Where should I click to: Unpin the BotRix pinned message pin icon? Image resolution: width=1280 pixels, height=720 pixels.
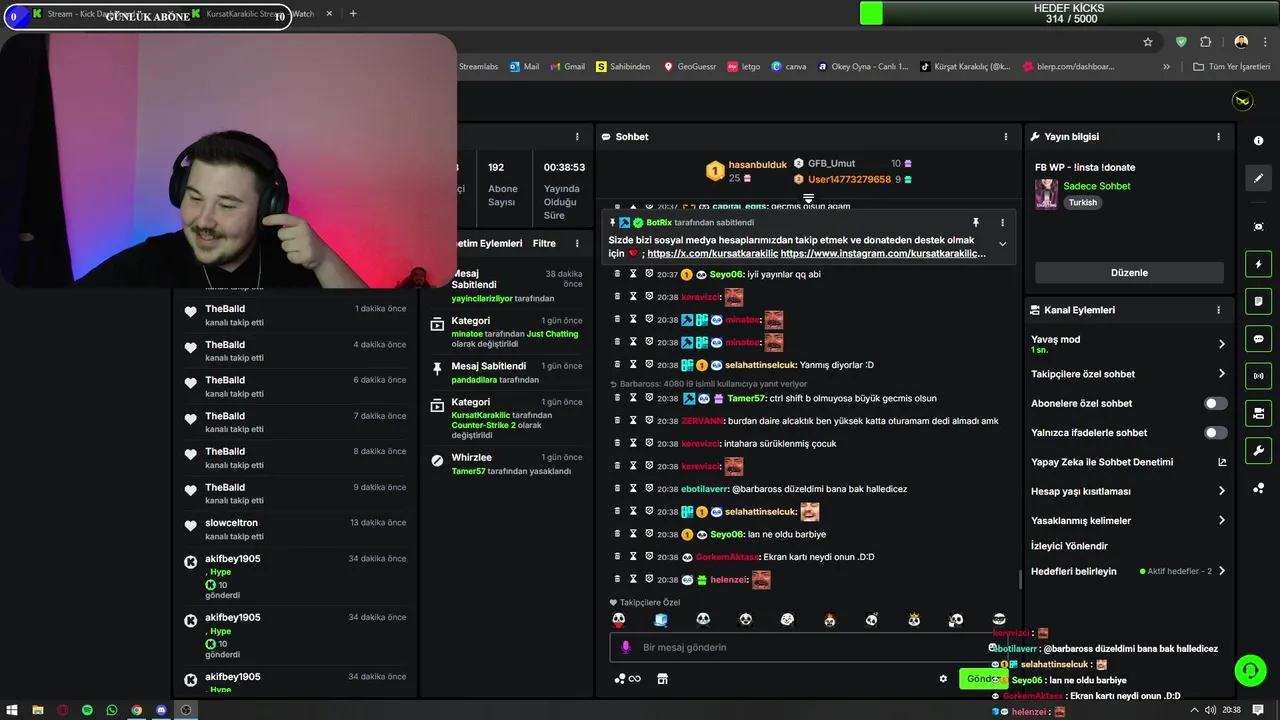click(x=976, y=223)
